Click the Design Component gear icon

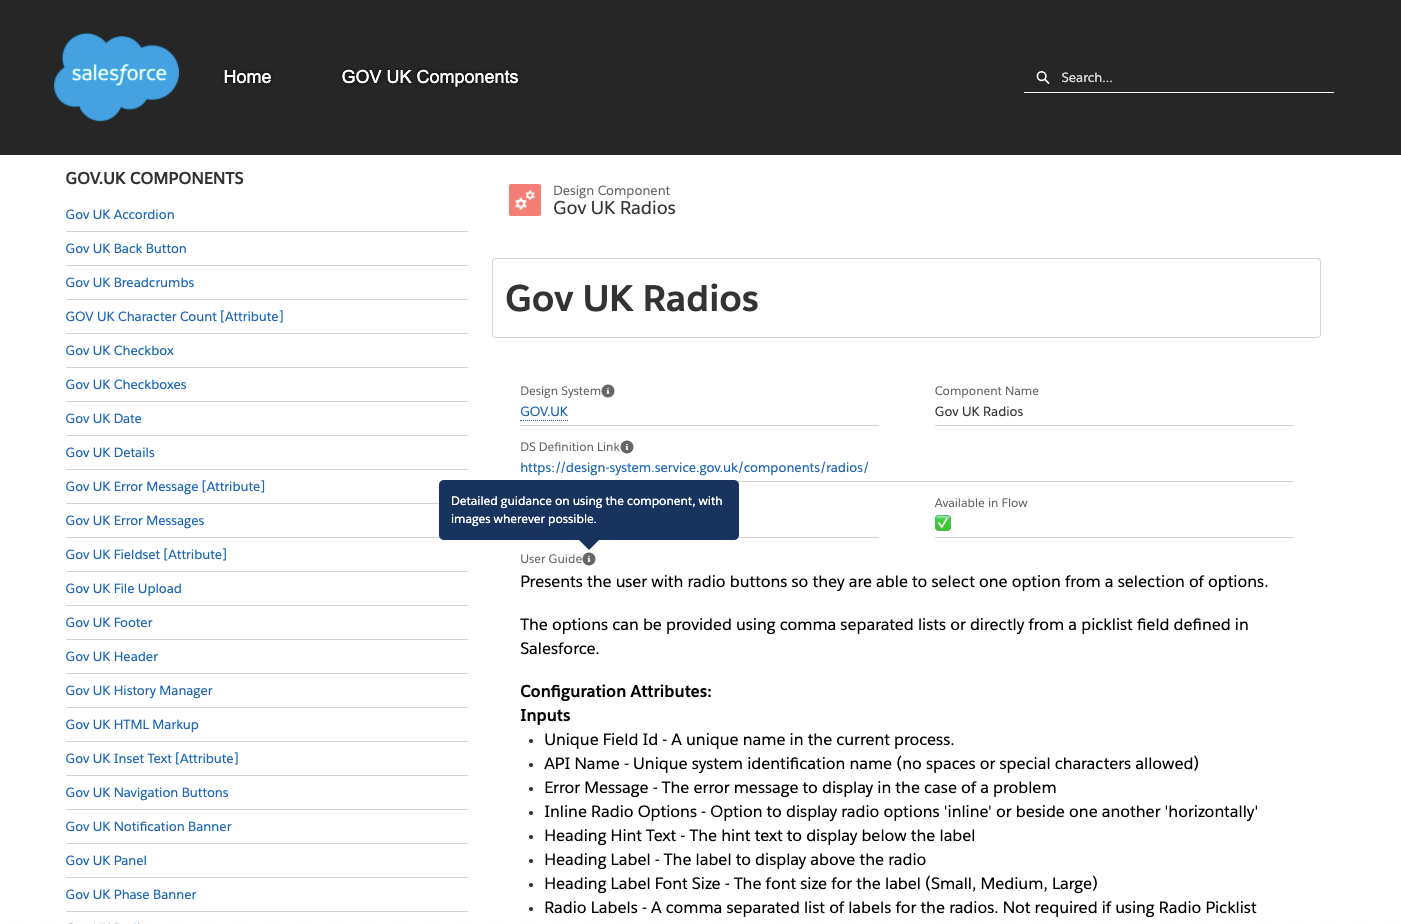pos(524,199)
